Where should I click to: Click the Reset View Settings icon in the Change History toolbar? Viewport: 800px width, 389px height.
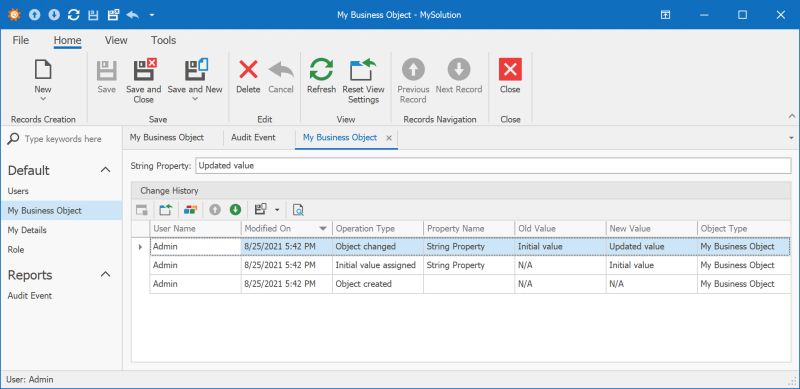166,209
